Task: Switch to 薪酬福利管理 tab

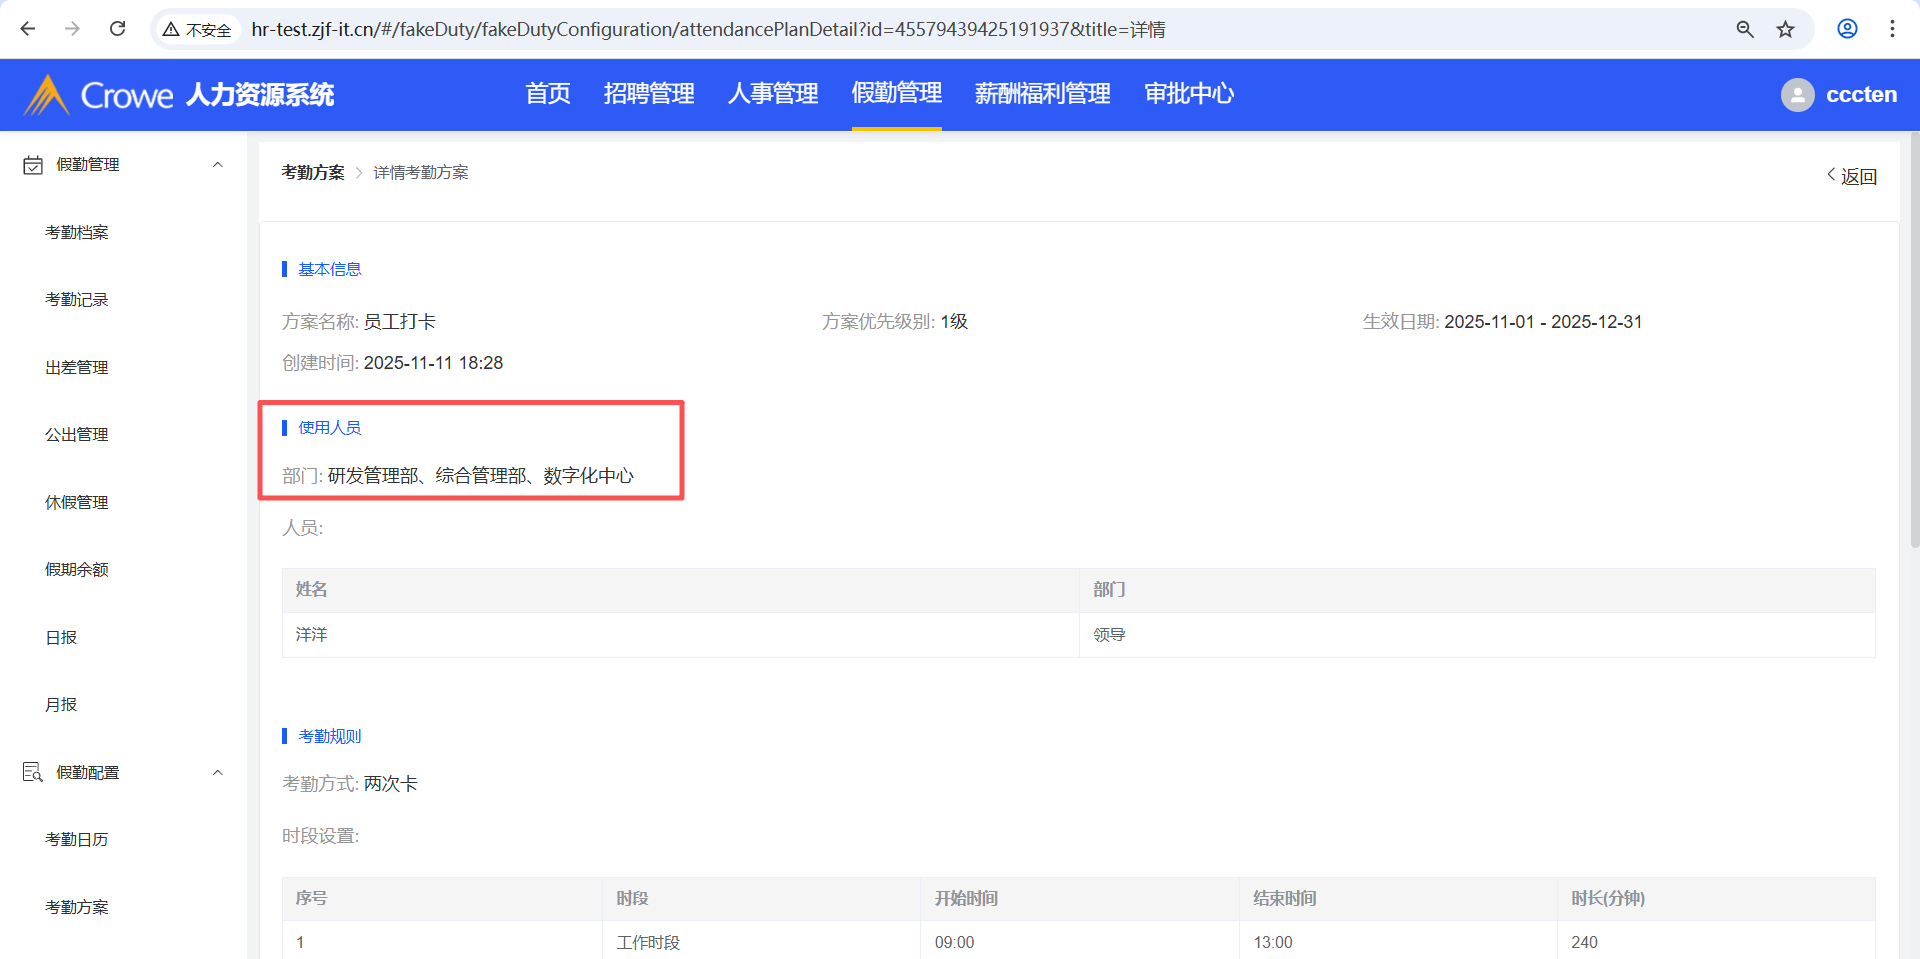Action: coord(1042,94)
